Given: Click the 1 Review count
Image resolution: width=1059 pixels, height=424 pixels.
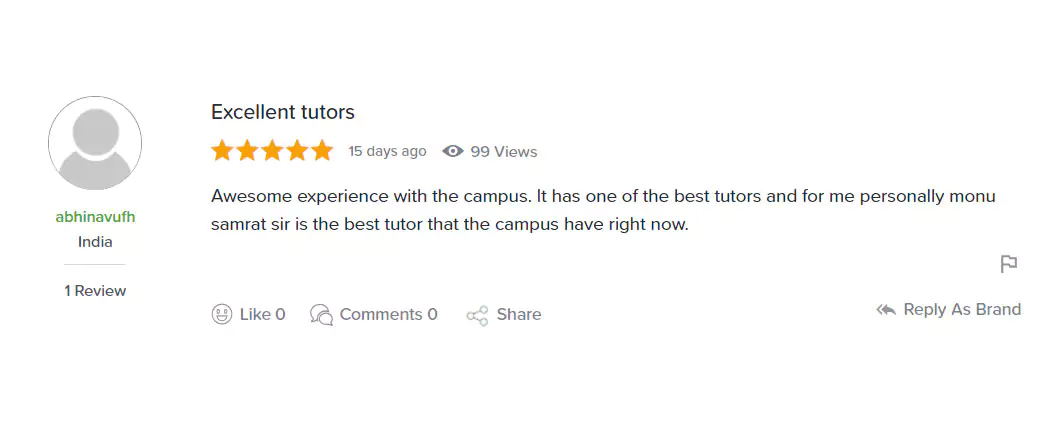Looking at the screenshot, I should pyautogui.click(x=95, y=291).
